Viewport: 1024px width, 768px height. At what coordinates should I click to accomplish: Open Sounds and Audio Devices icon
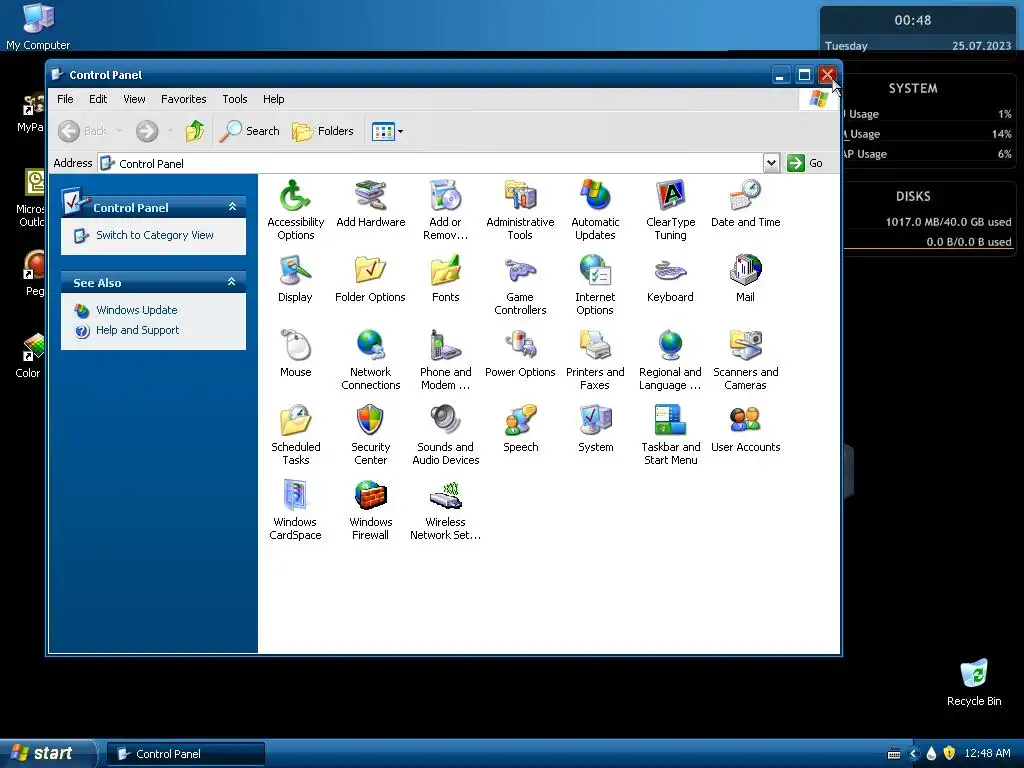[x=445, y=421]
